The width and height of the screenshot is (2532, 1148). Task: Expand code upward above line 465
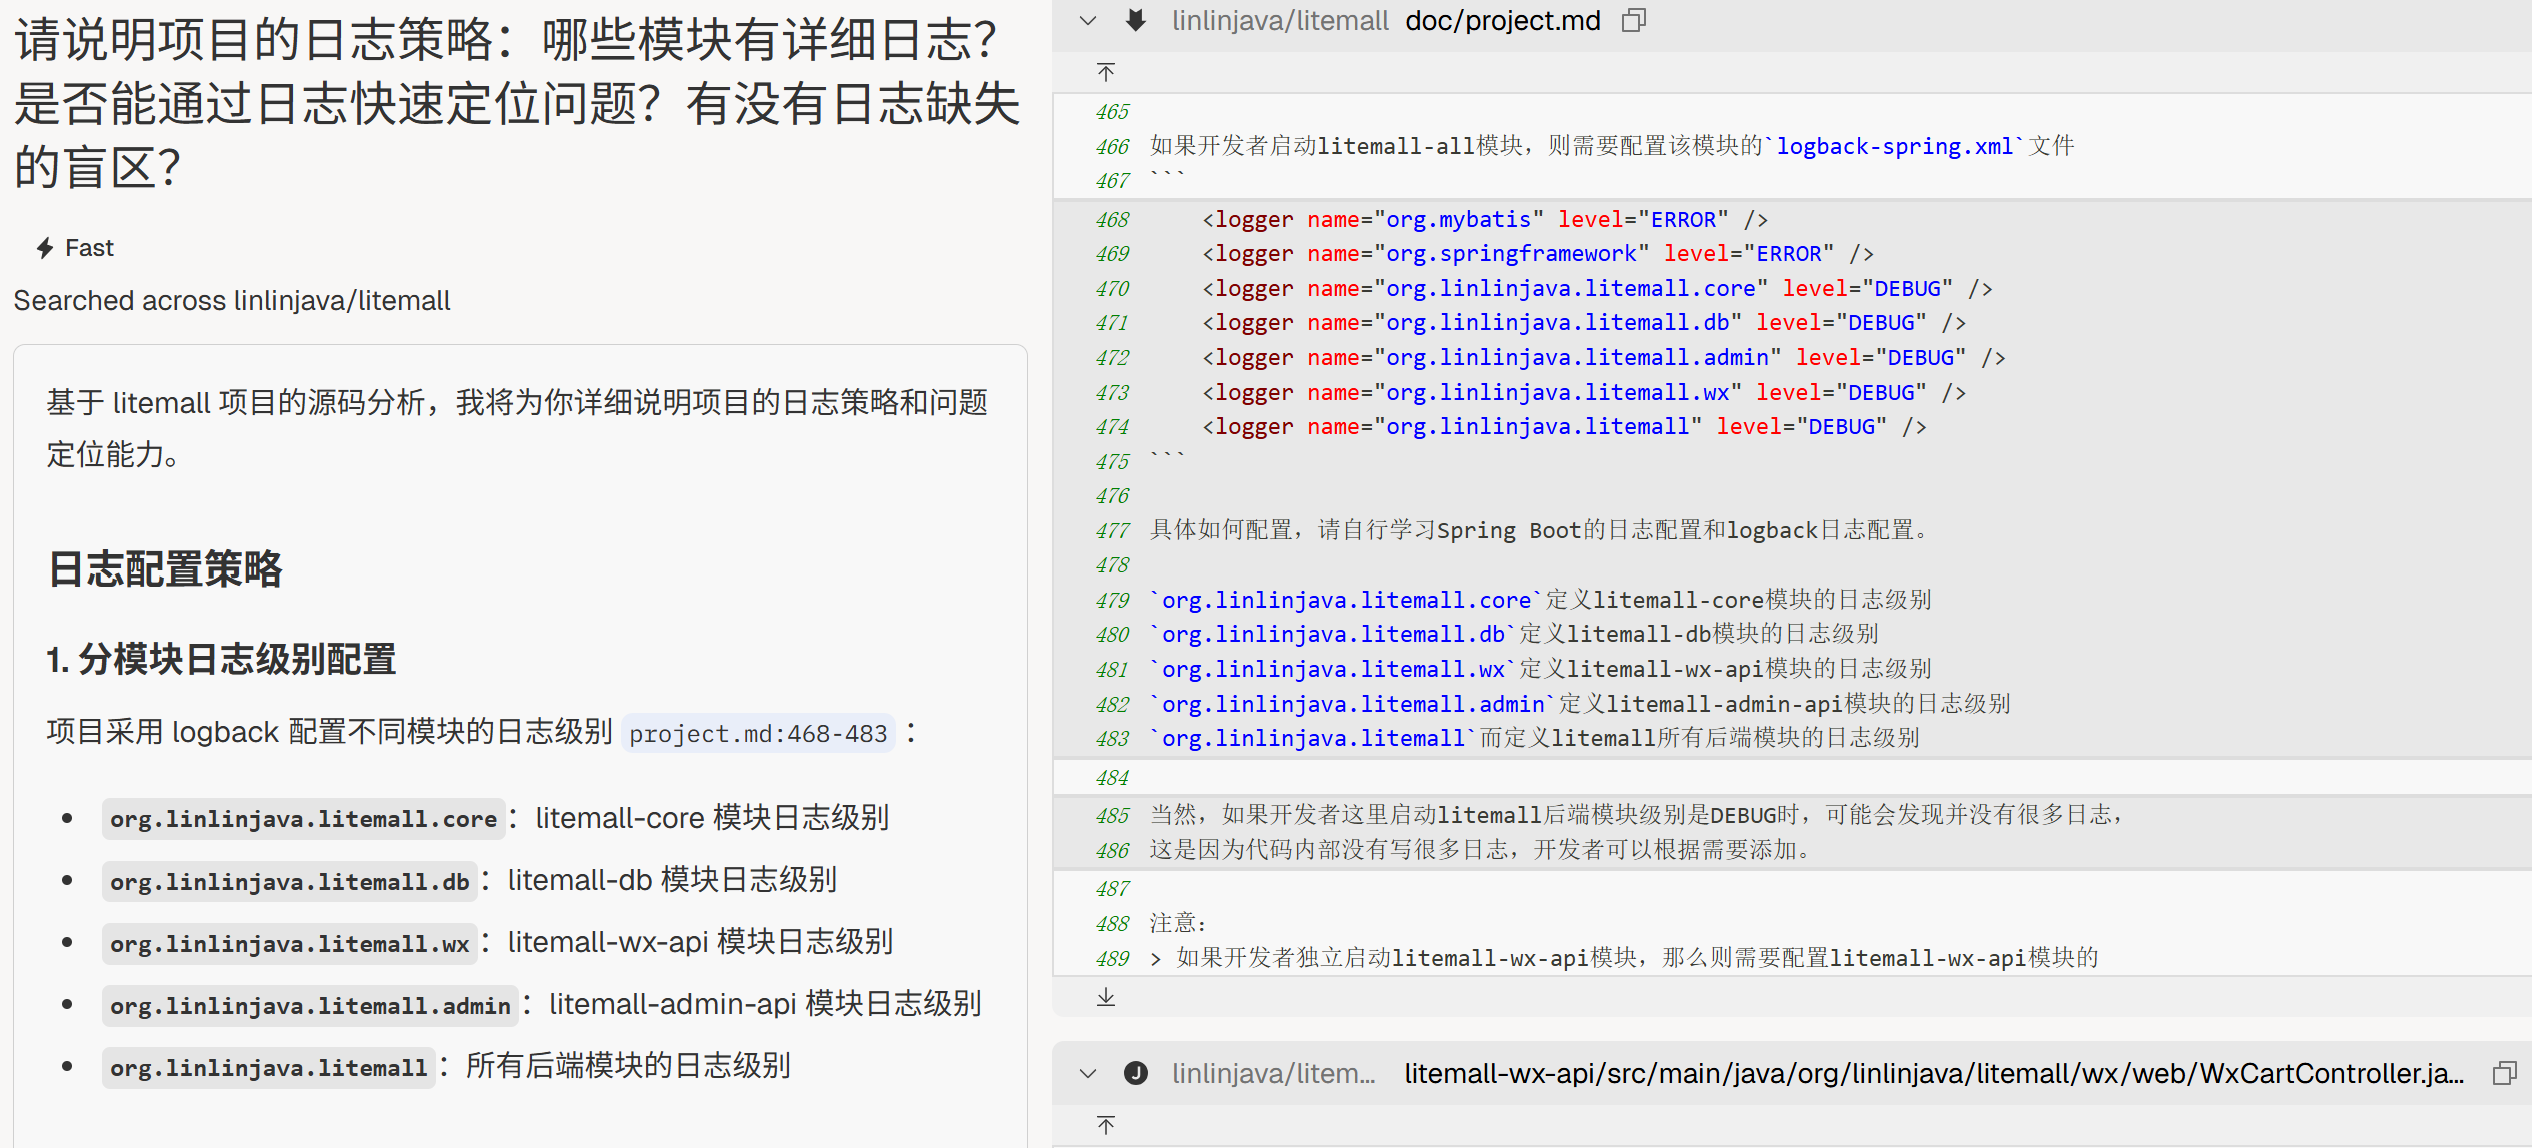1106,72
